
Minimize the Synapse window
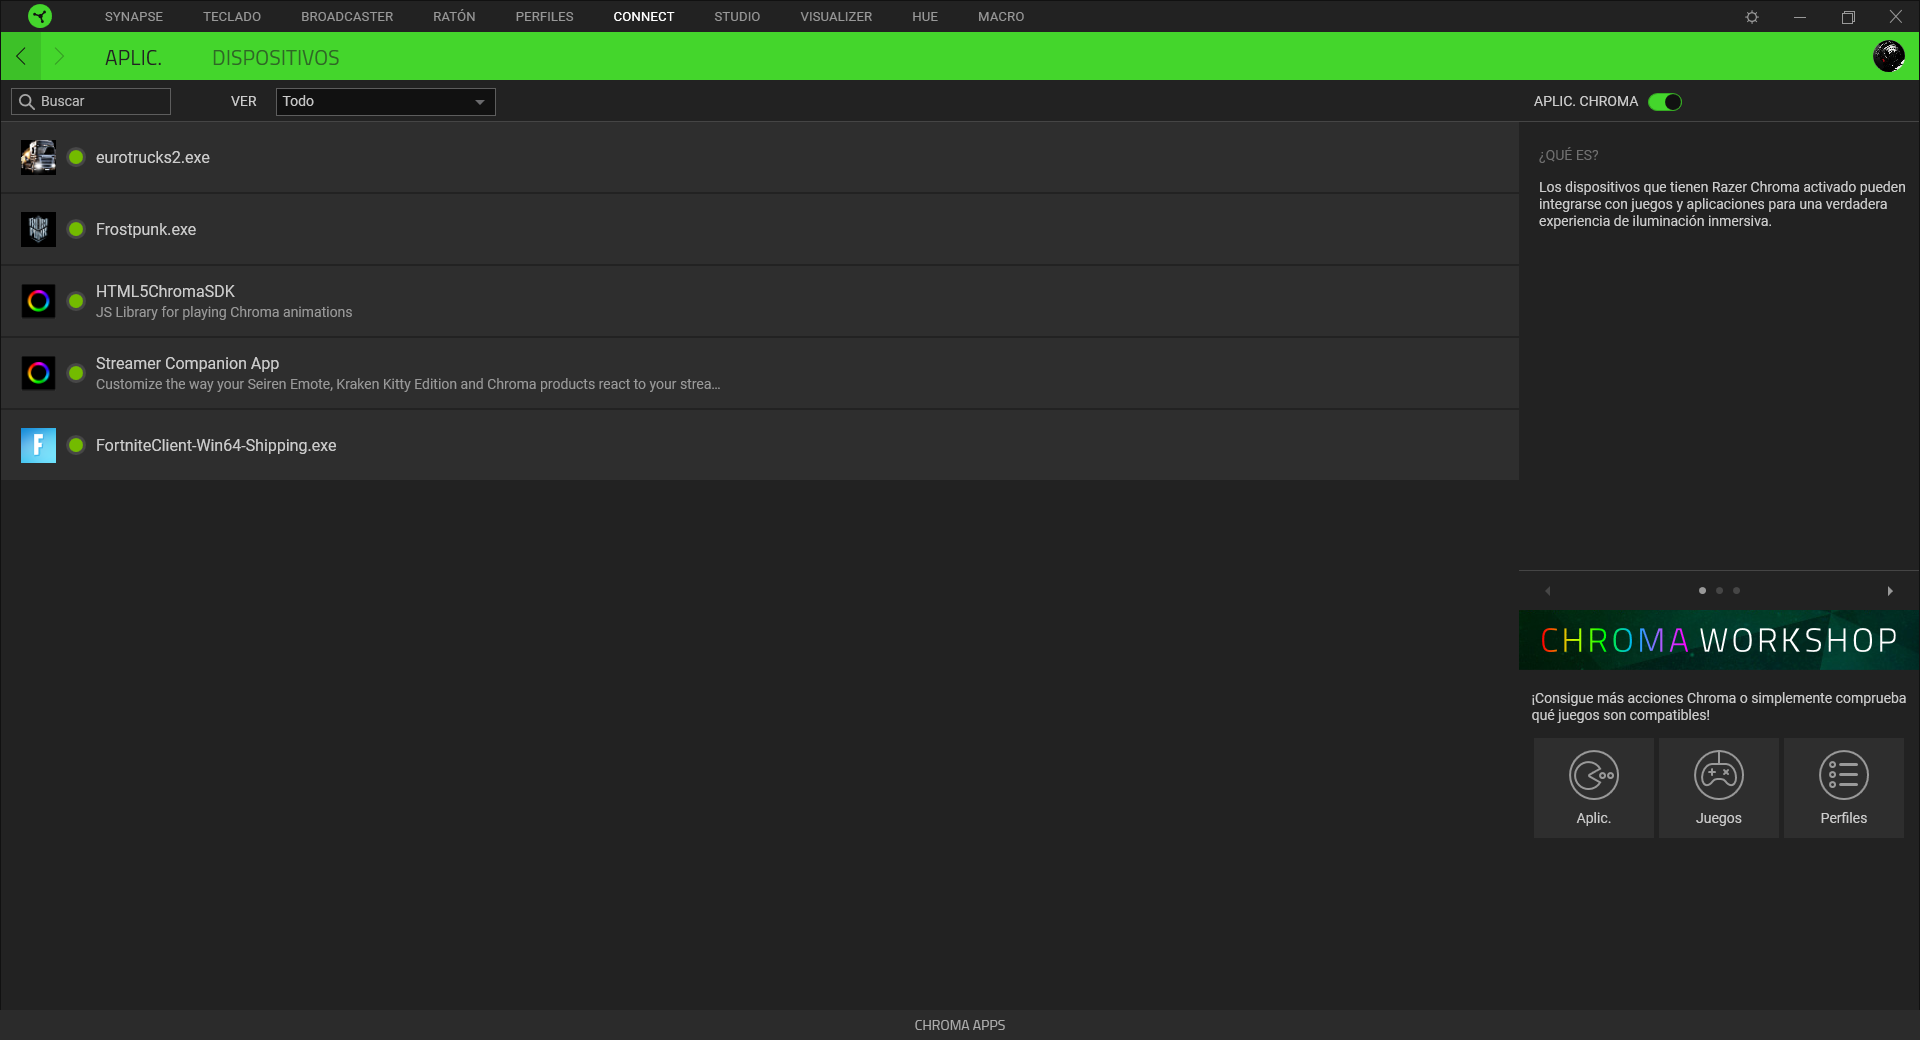[1800, 17]
